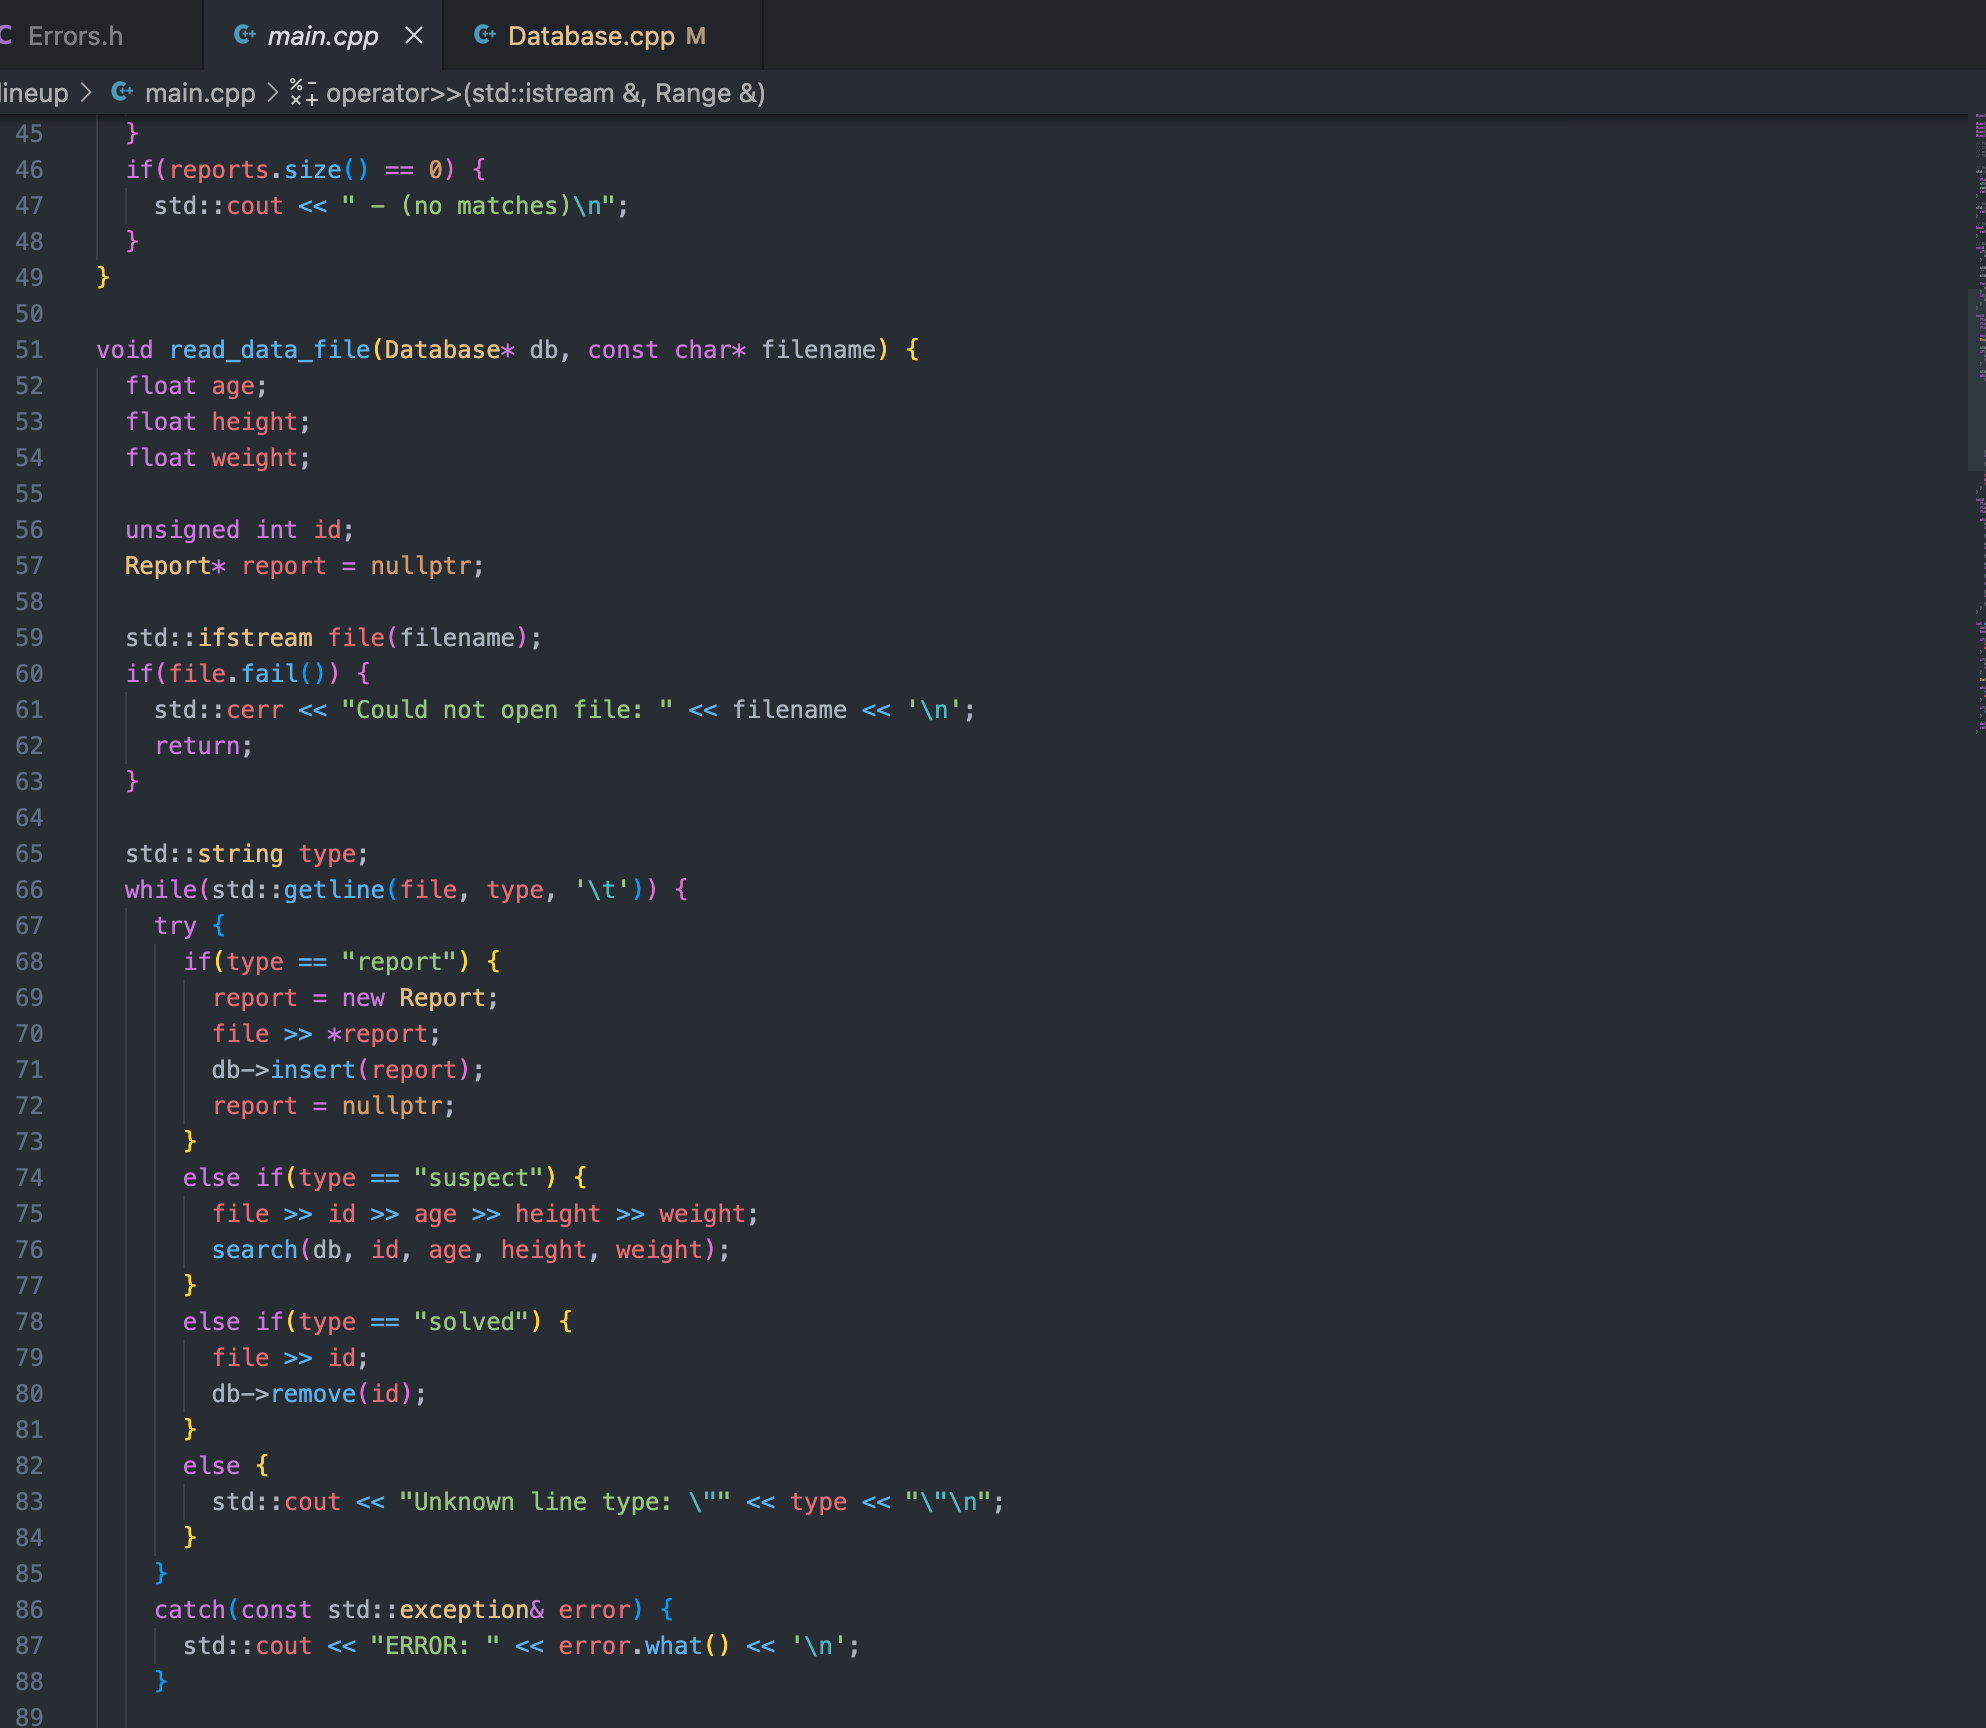This screenshot has width=1986, height=1728.
Task: Open the main.cpp breadcrumb item
Action: click(x=200, y=93)
